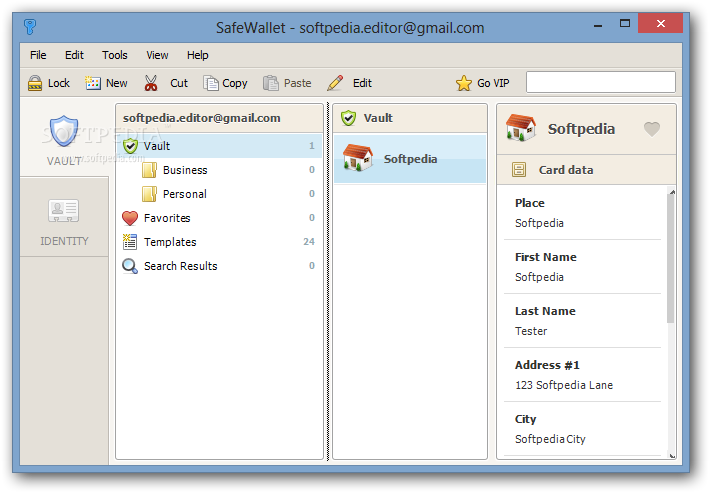Click the Paste clipboard icon
The height and width of the screenshot is (493, 710).
click(271, 83)
